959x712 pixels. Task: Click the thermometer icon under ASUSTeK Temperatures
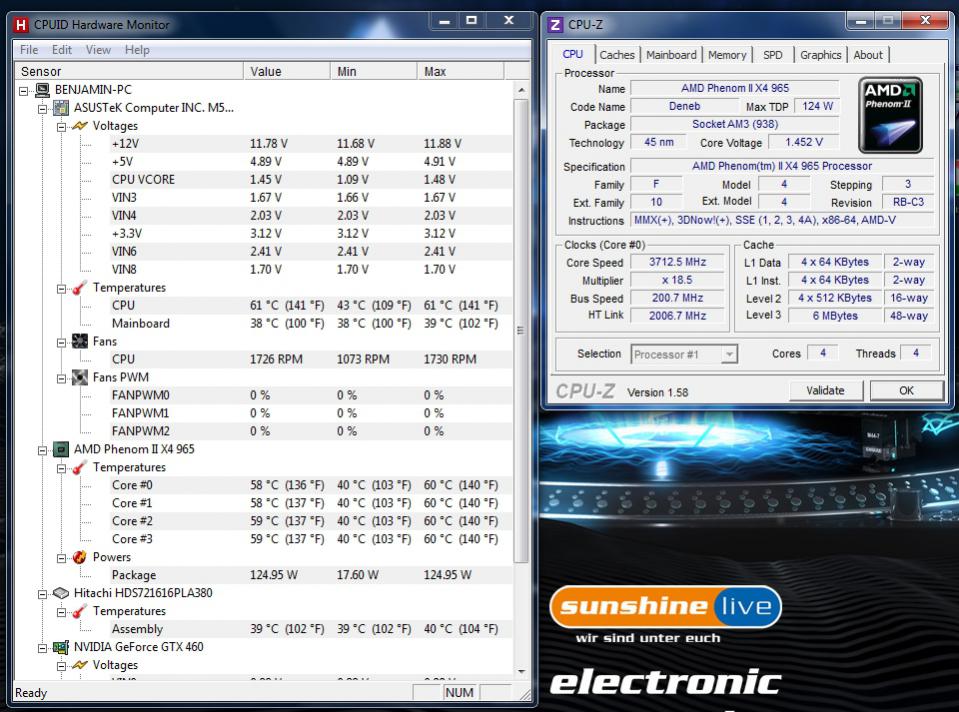(x=80, y=287)
